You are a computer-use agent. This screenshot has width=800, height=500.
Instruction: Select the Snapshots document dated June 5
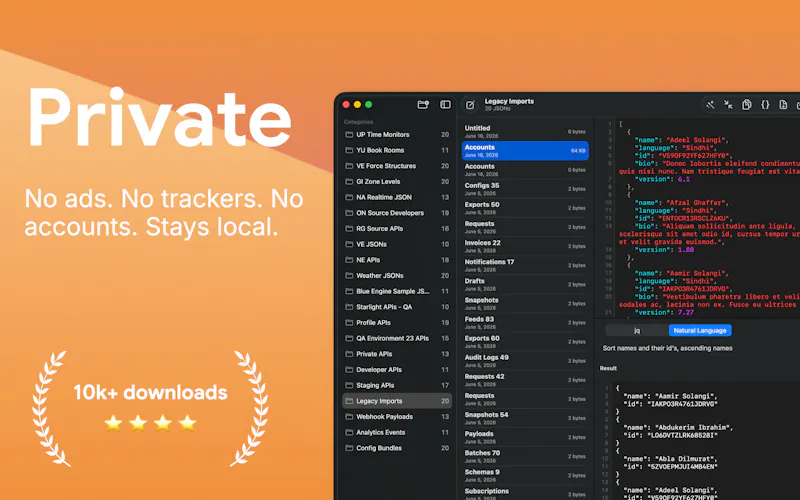525,304
